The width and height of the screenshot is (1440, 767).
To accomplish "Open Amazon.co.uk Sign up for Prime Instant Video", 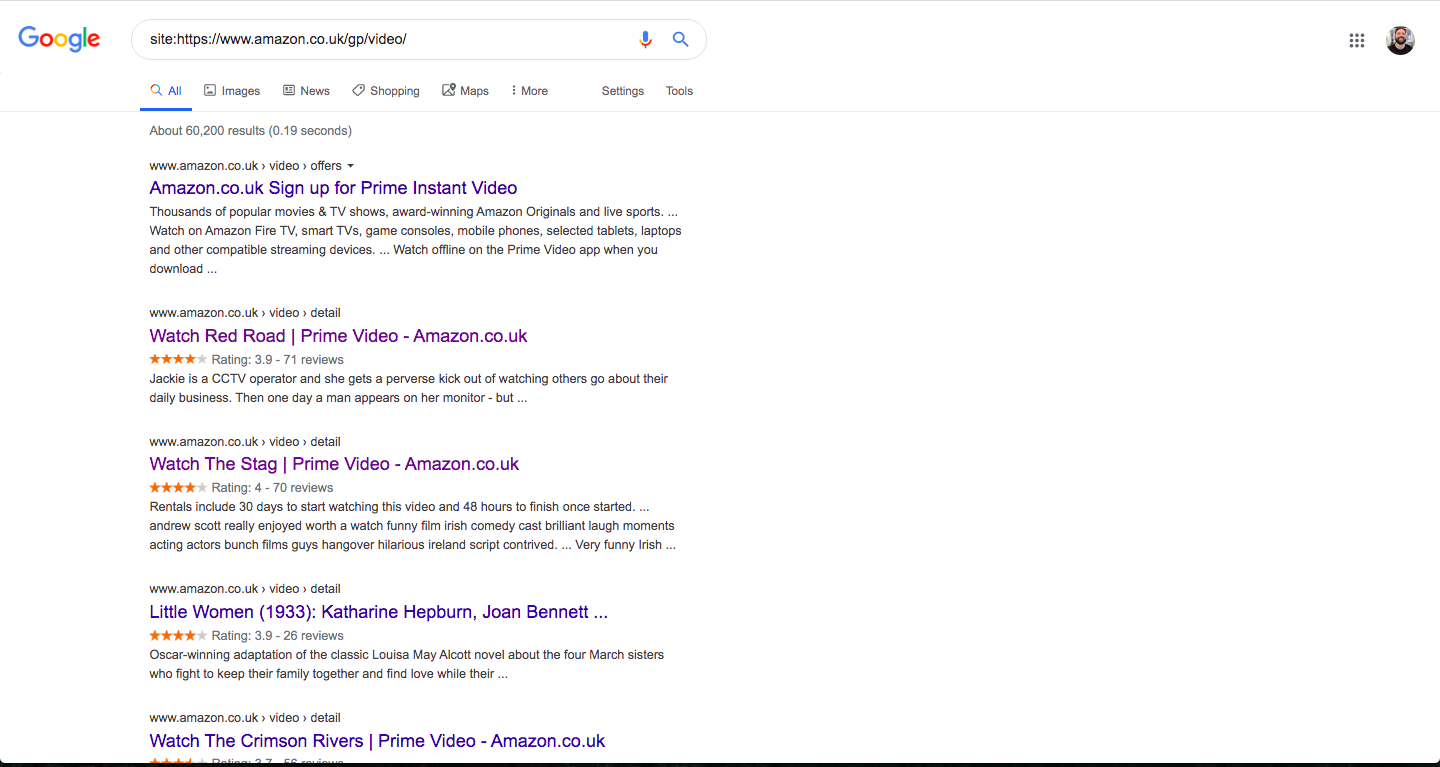I will [333, 188].
